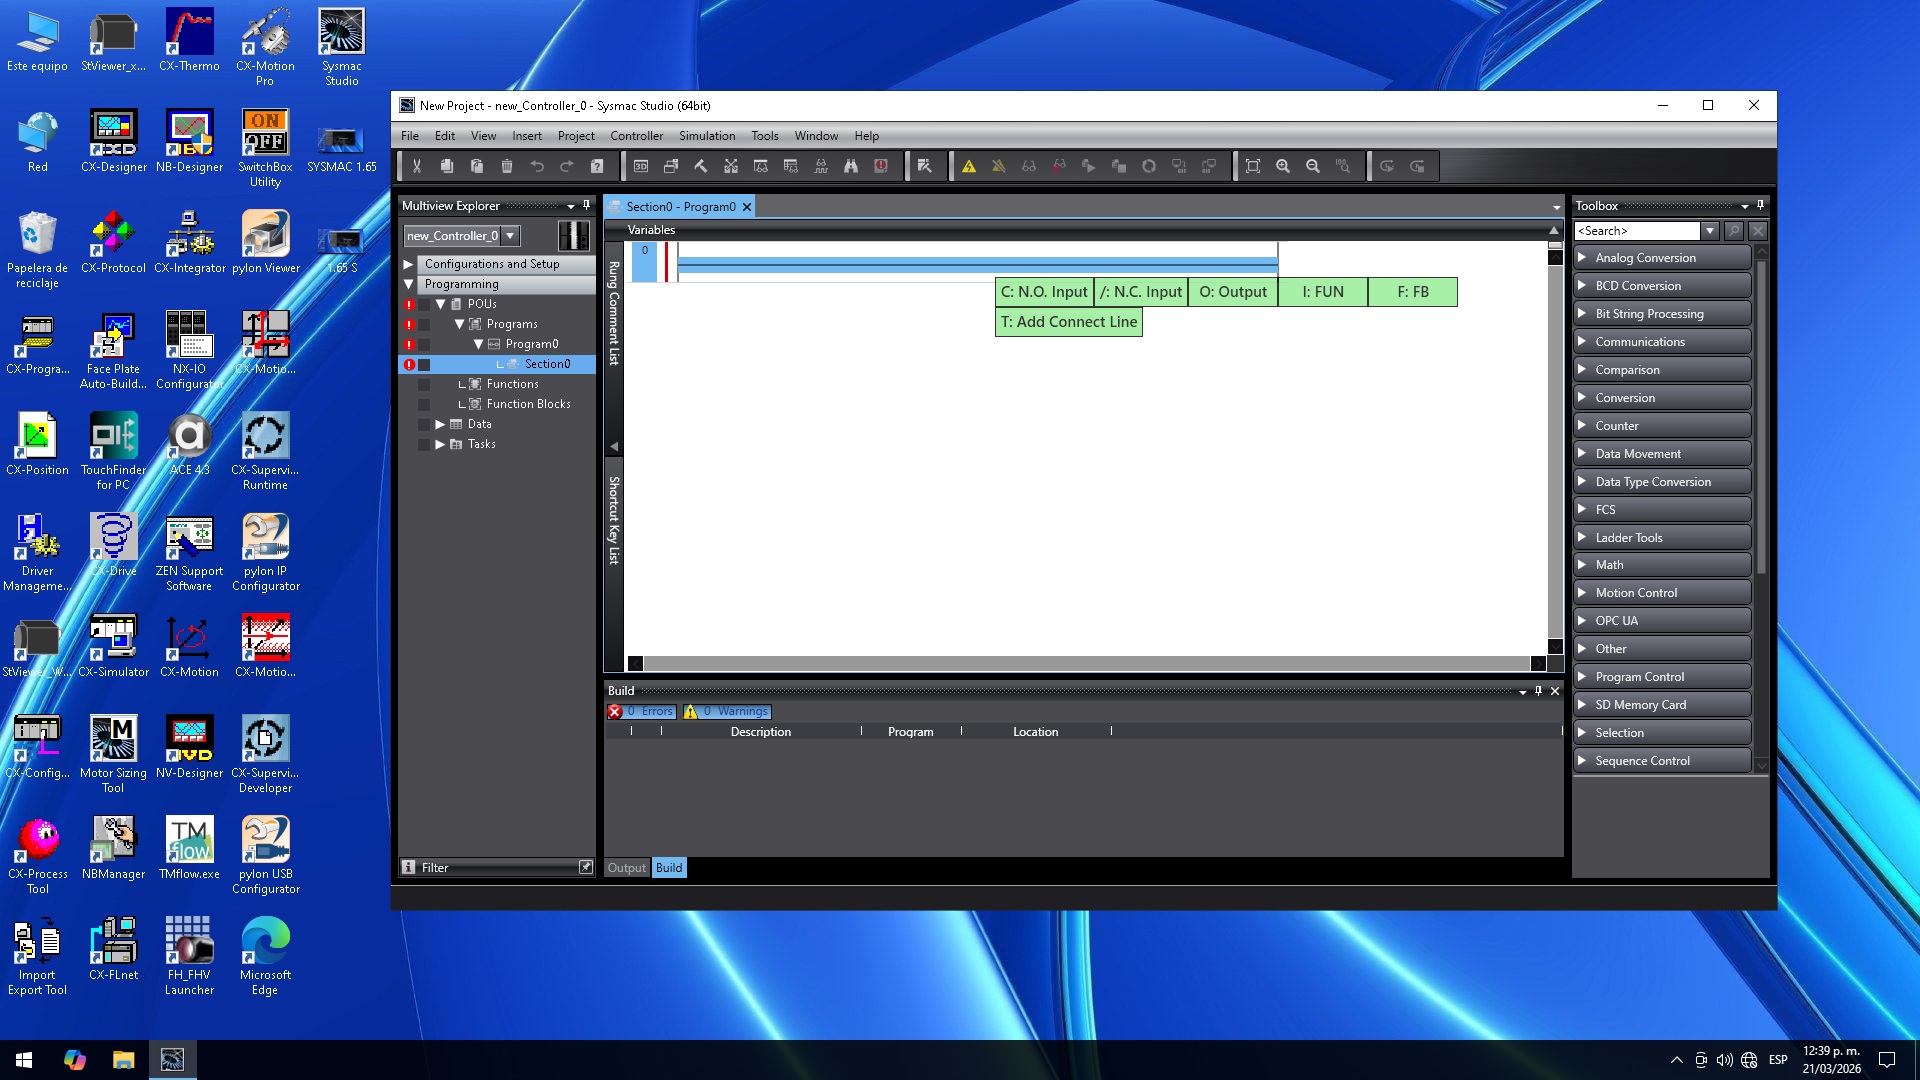Click the yellow warning triangle Online icon
1920x1080 pixels.
tap(969, 166)
